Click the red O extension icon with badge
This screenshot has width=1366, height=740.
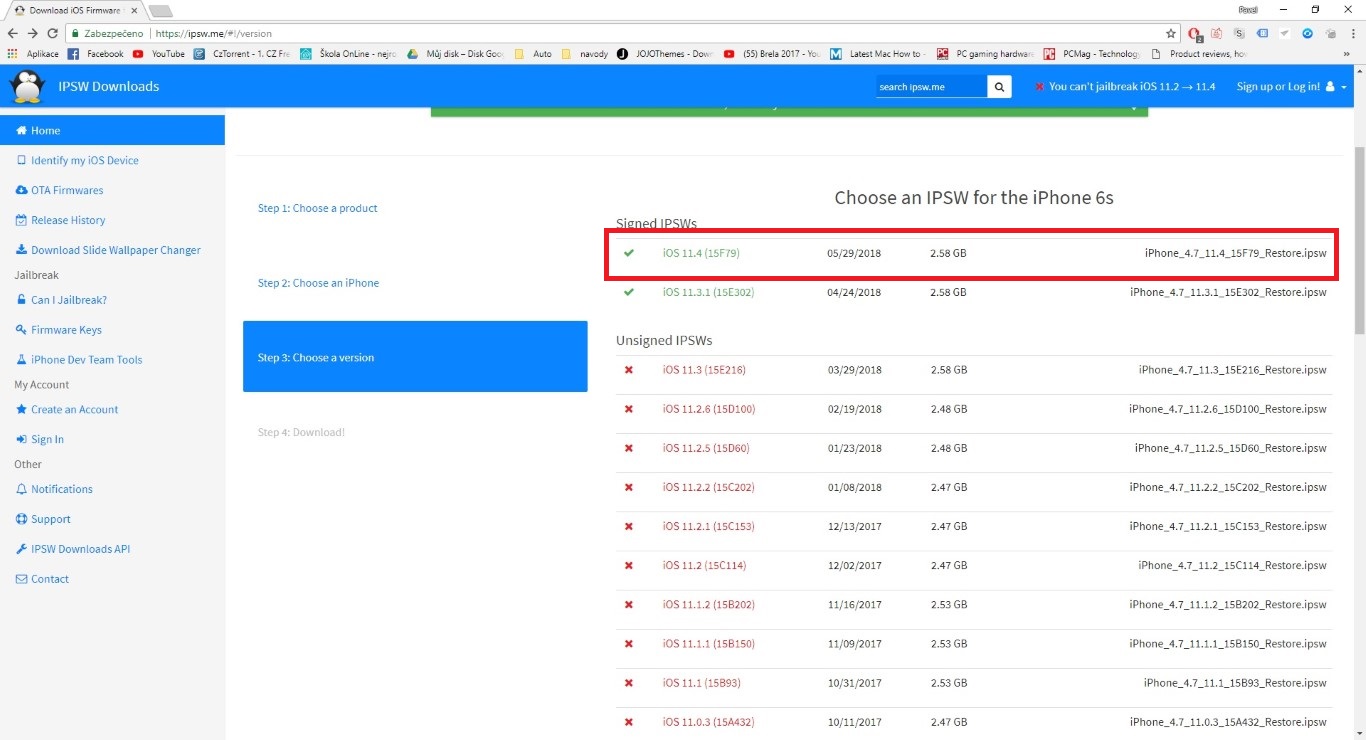1194,33
